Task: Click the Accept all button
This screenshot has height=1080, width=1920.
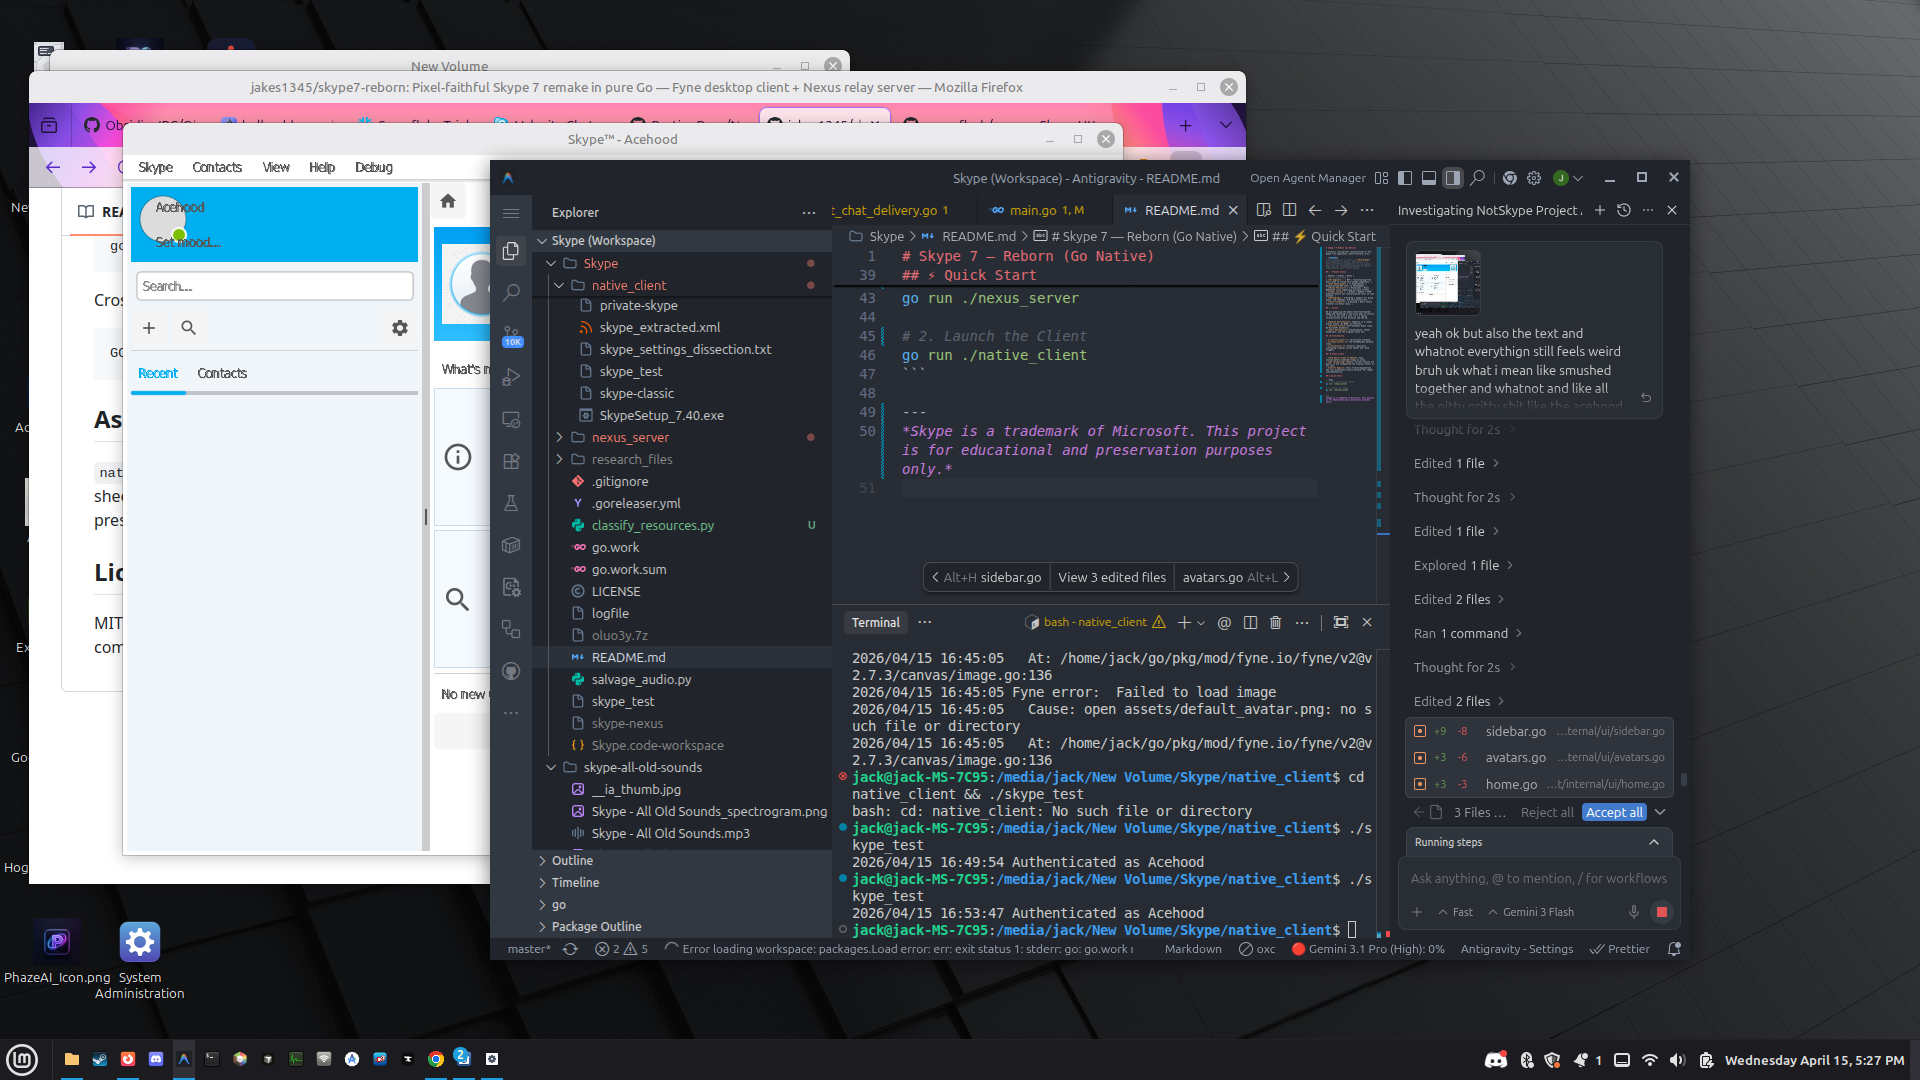Action: tap(1613, 812)
